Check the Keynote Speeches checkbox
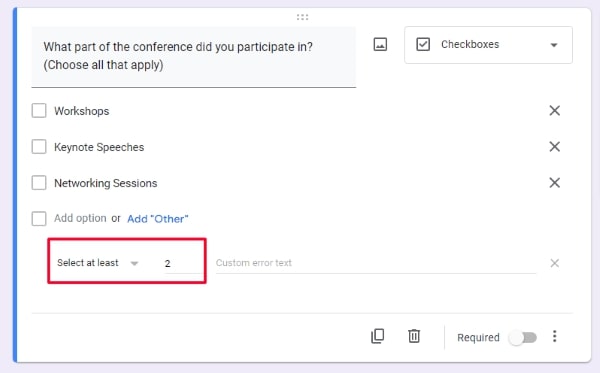The height and width of the screenshot is (373, 600). coord(39,147)
